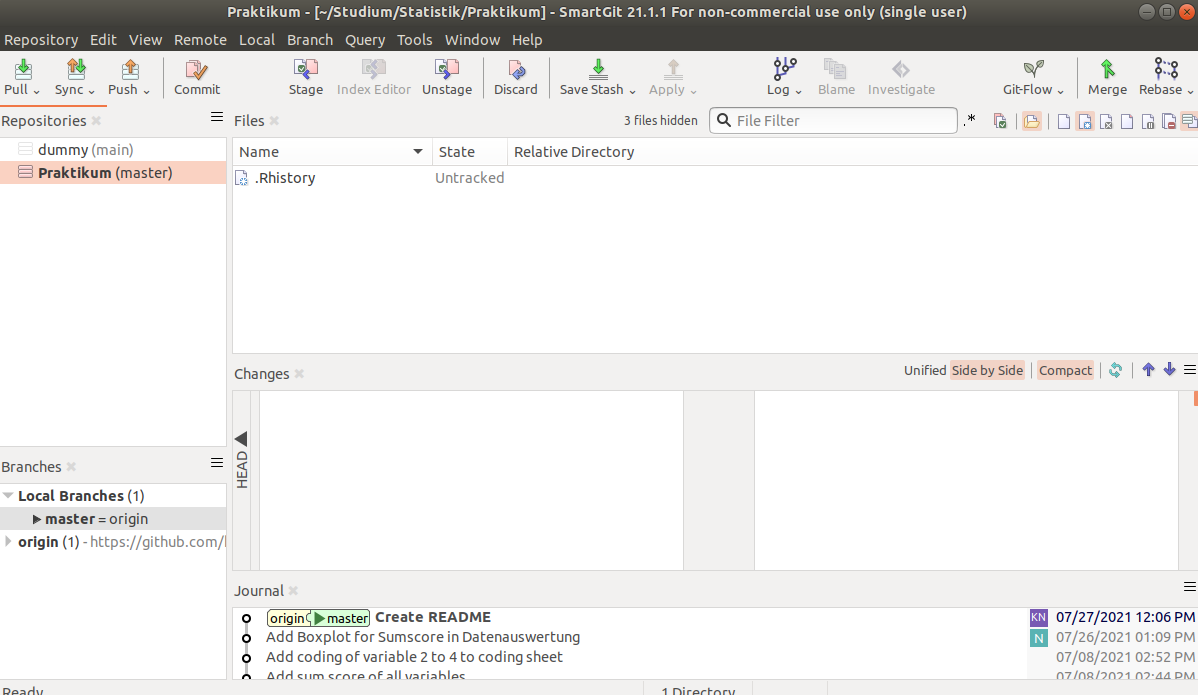The height and width of the screenshot is (695, 1198).
Task: Close the Journal panel tab
Action: pos(293,590)
